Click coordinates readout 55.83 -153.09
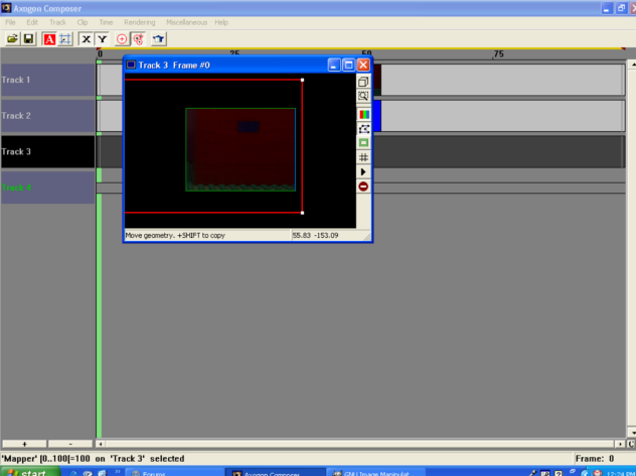The width and height of the screenshot is (636, 476). coord(315,236)
